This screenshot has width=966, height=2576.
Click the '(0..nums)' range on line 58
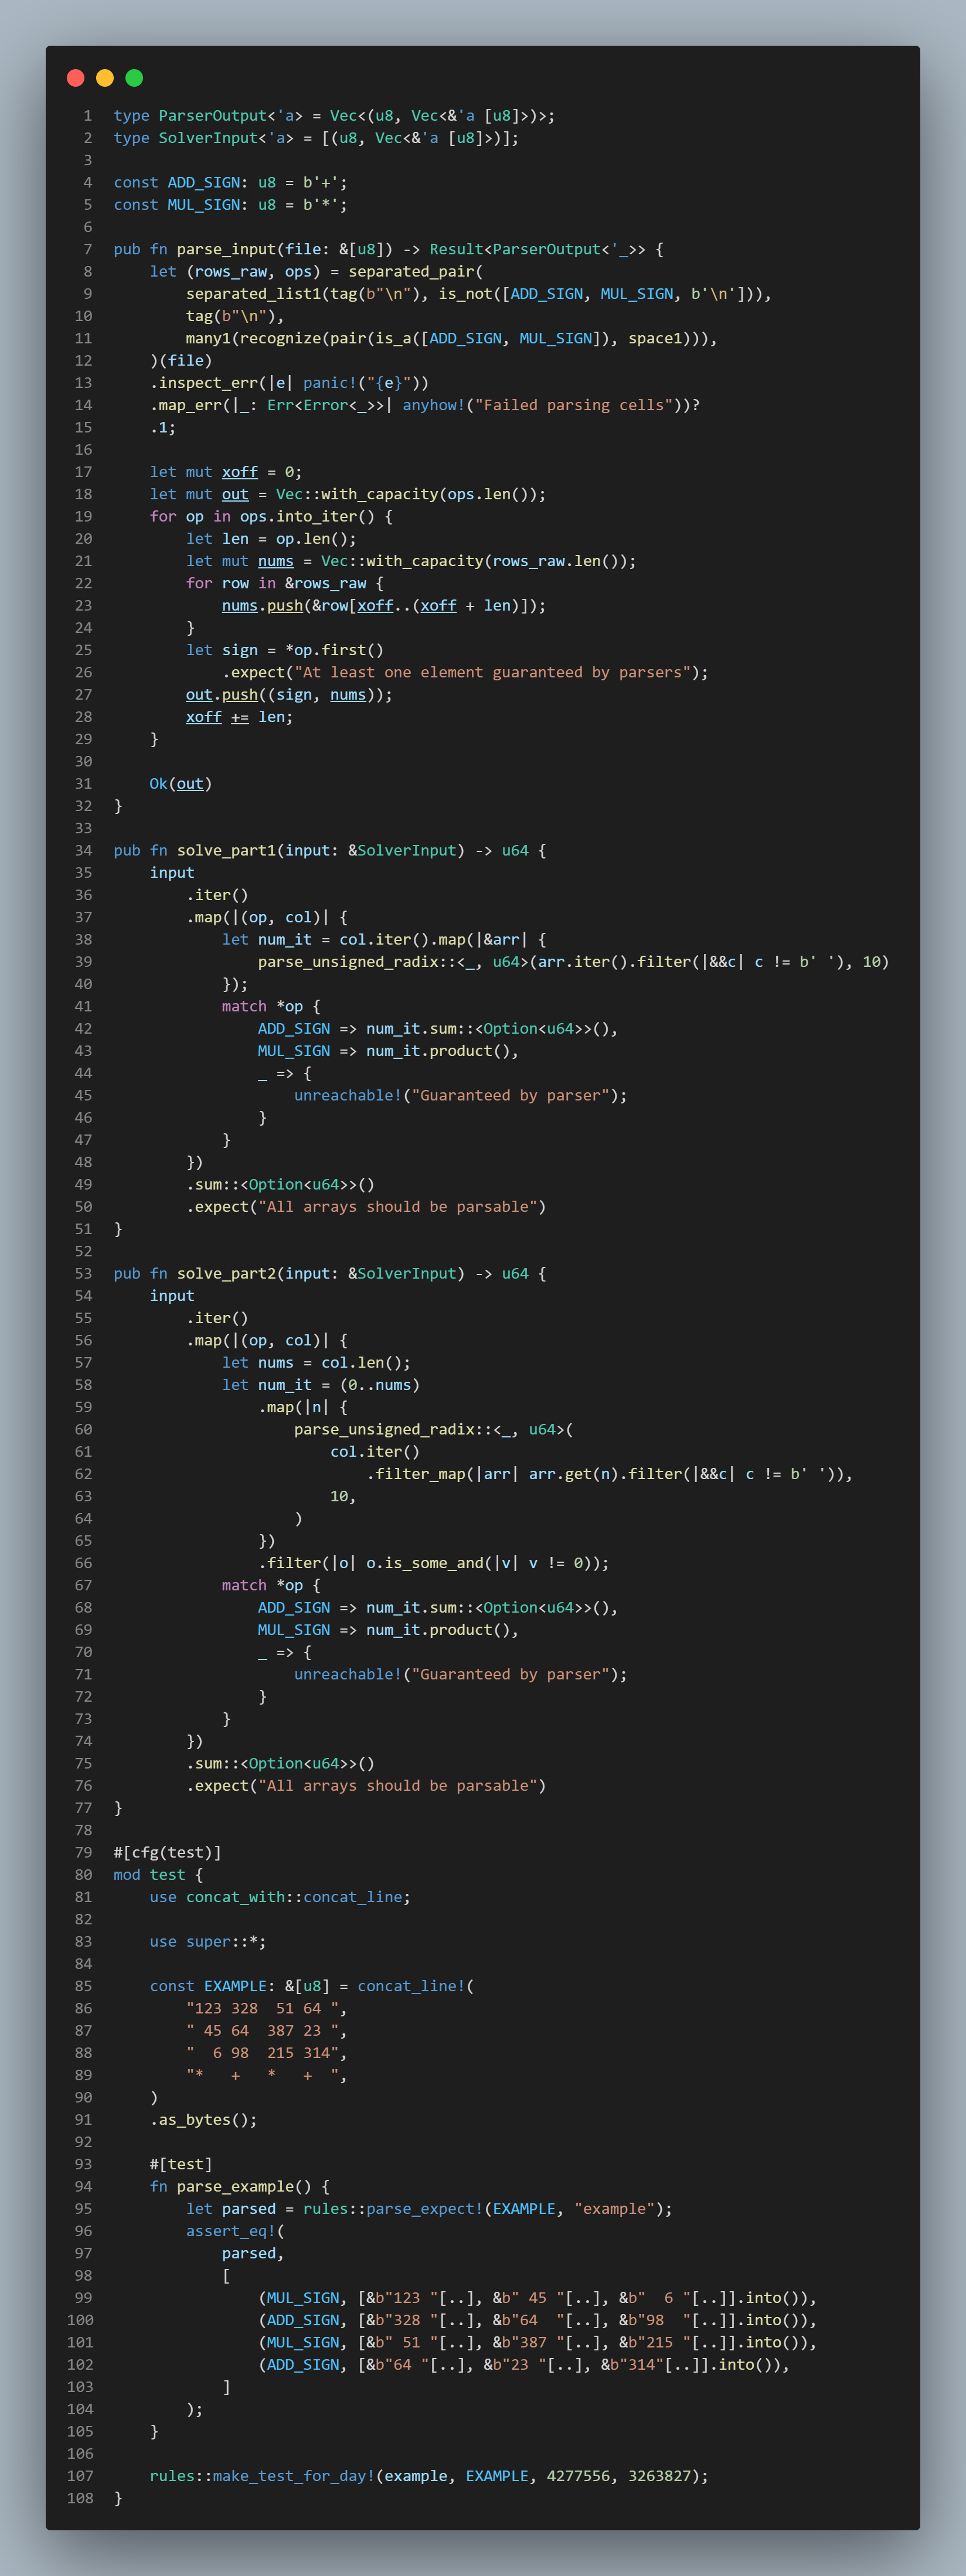coord(380,1385)
